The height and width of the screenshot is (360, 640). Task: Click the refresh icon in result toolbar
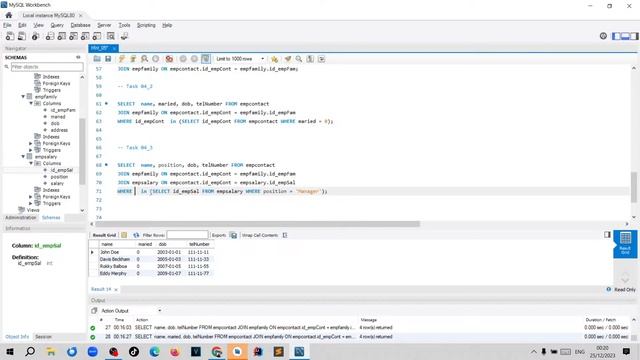pyautogui.click(x=136, y=235)
